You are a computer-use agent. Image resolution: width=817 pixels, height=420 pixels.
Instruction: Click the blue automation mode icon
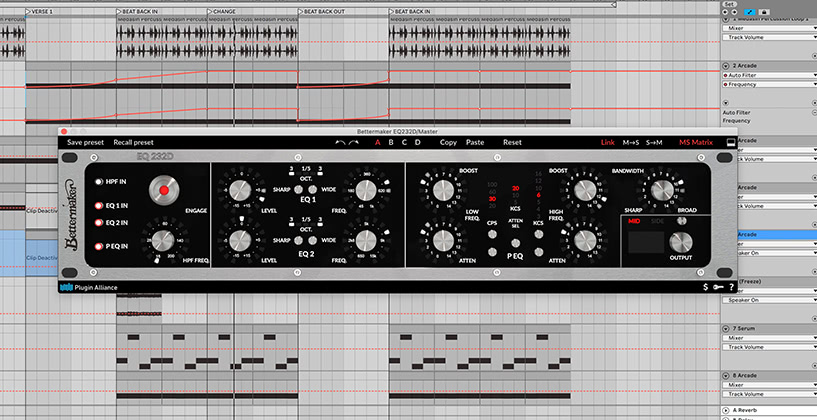point(751,11)
